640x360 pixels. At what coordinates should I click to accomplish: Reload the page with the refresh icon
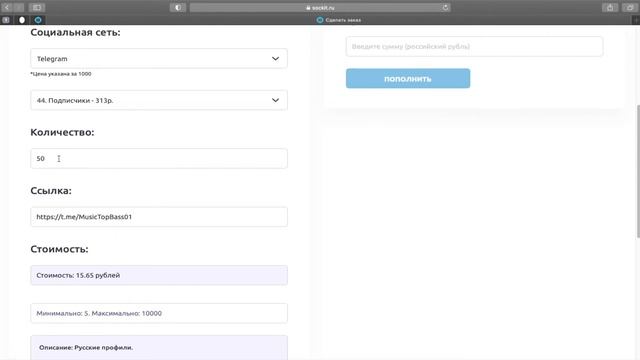[x=445, y=7]
